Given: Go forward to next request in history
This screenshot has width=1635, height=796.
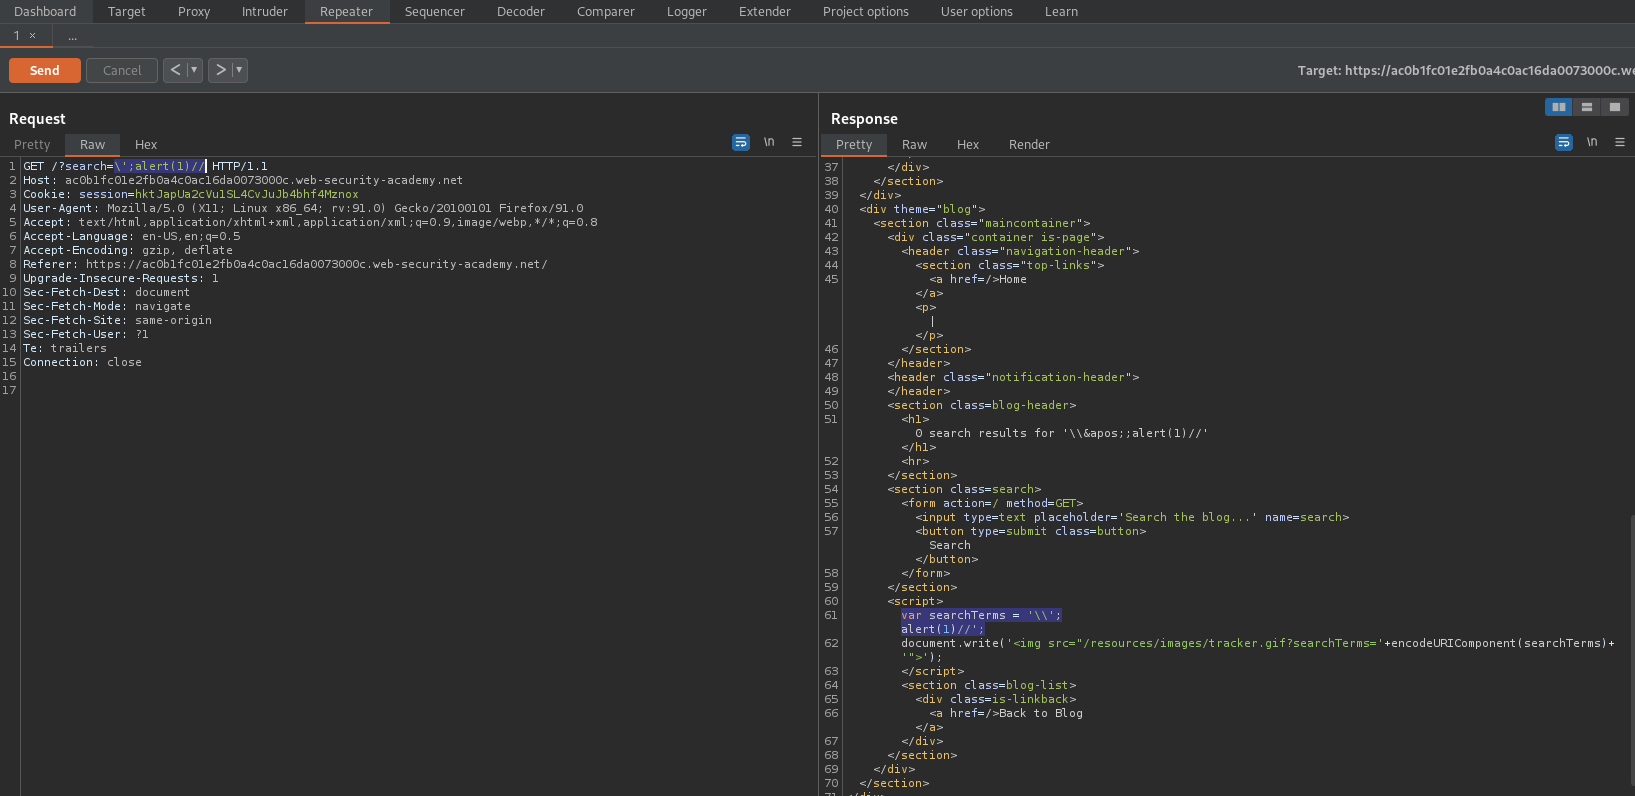Looking at the screenshot, I should tap(221, 70).
